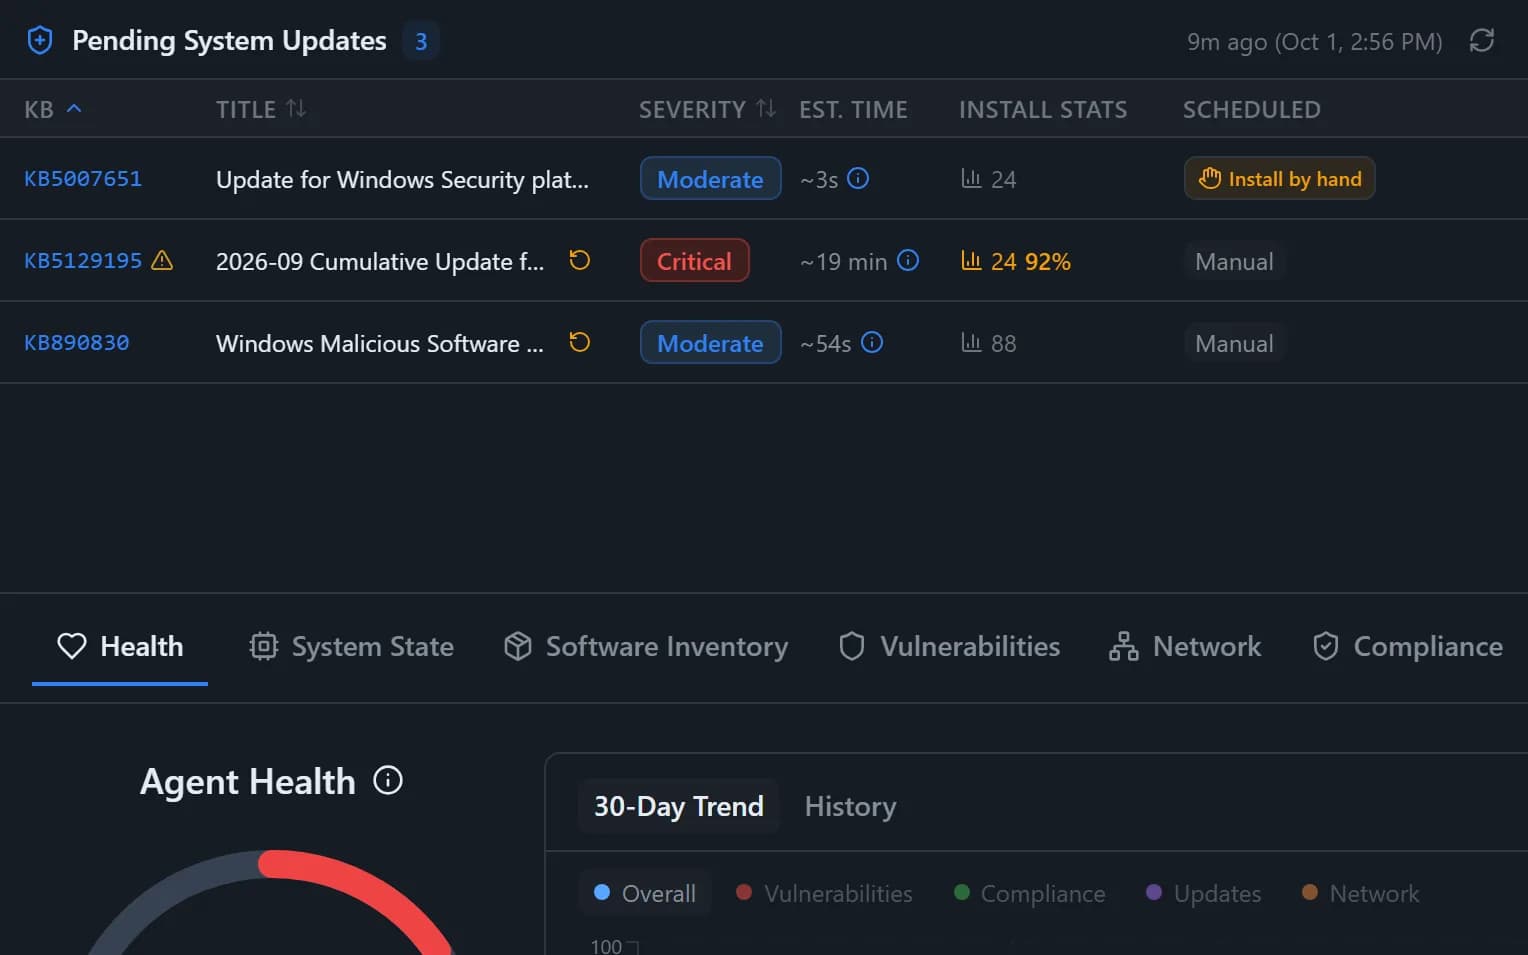Screen dimensions: 1528x955
Task: Click install stats chart icon showing 88
Action: coord(971,342)
